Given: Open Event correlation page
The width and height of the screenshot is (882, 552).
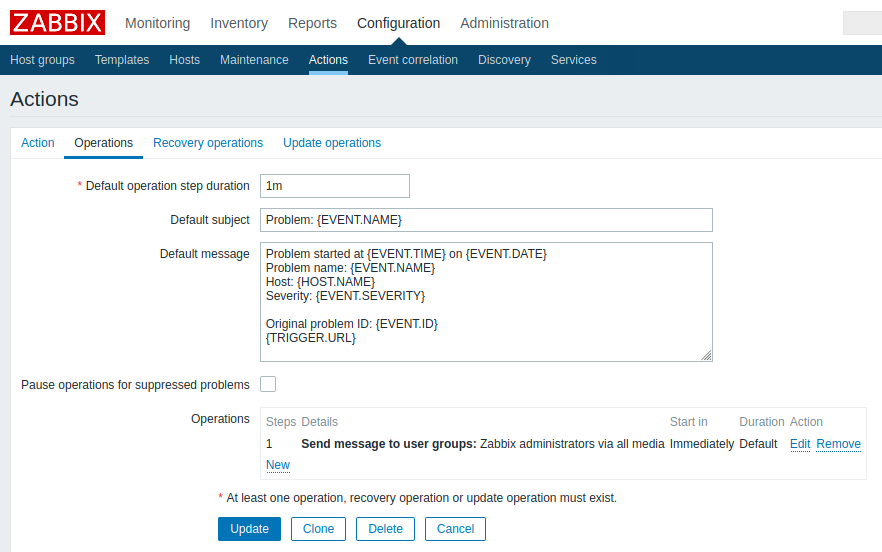Looking at the screenshot, I should coord(412,60).
